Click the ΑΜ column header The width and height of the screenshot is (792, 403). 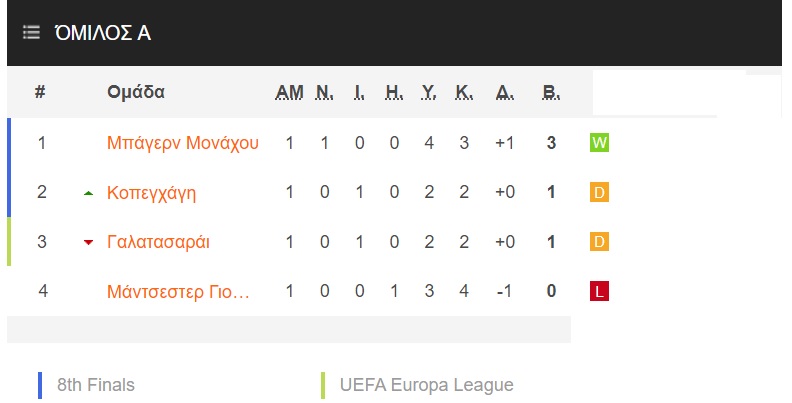tap(289, 92)
